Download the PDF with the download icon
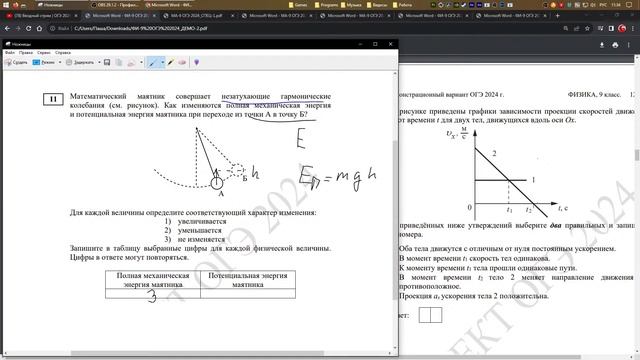The image size is (640, 360). click(x=602, y=45)
